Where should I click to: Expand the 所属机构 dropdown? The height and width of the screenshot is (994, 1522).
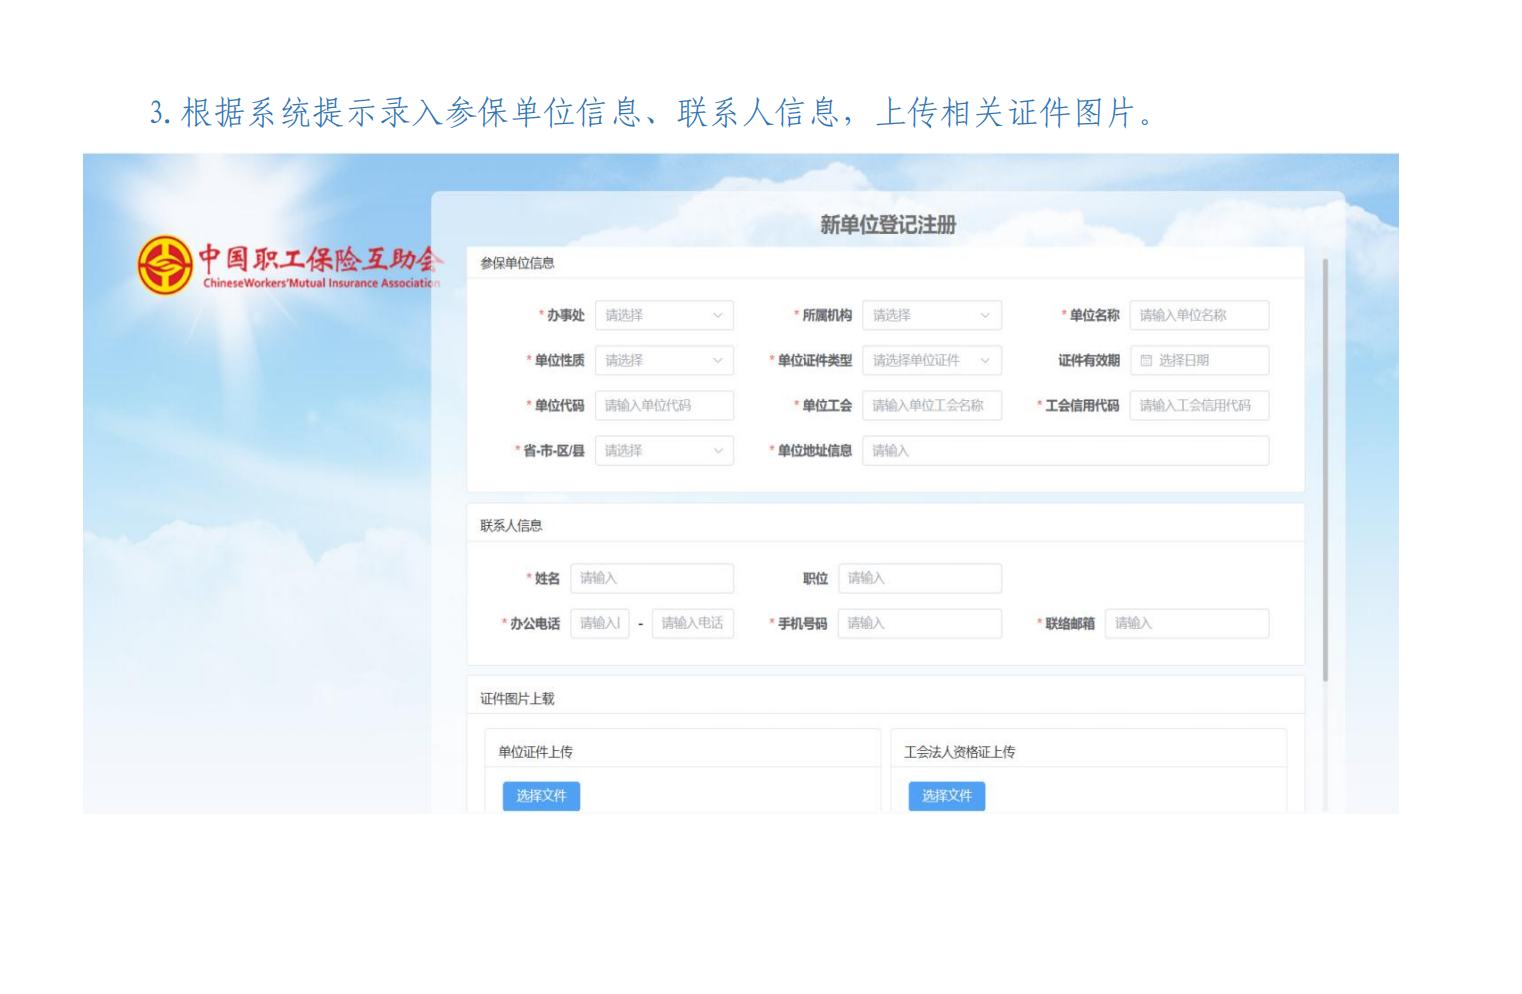coord(931,315)
